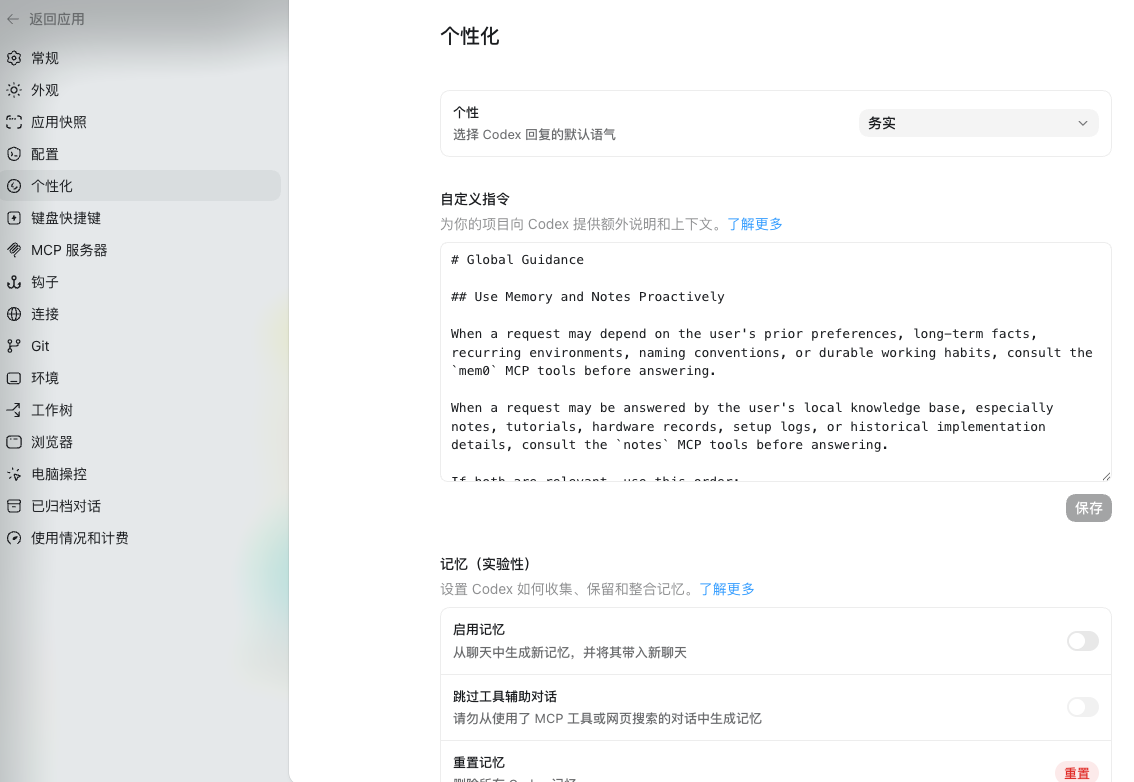Open 外观 settings section
This screenshot has height=782, width=1134.
pyautogui.click(x=140, y=90)
